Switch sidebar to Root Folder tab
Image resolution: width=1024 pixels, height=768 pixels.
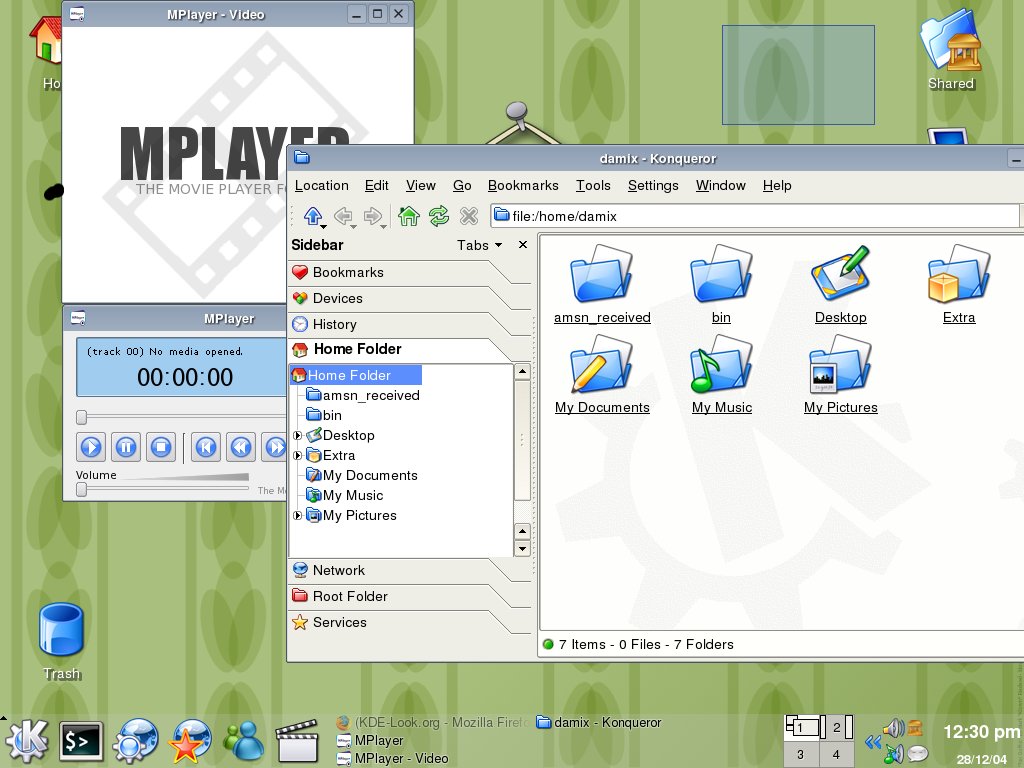398,596
